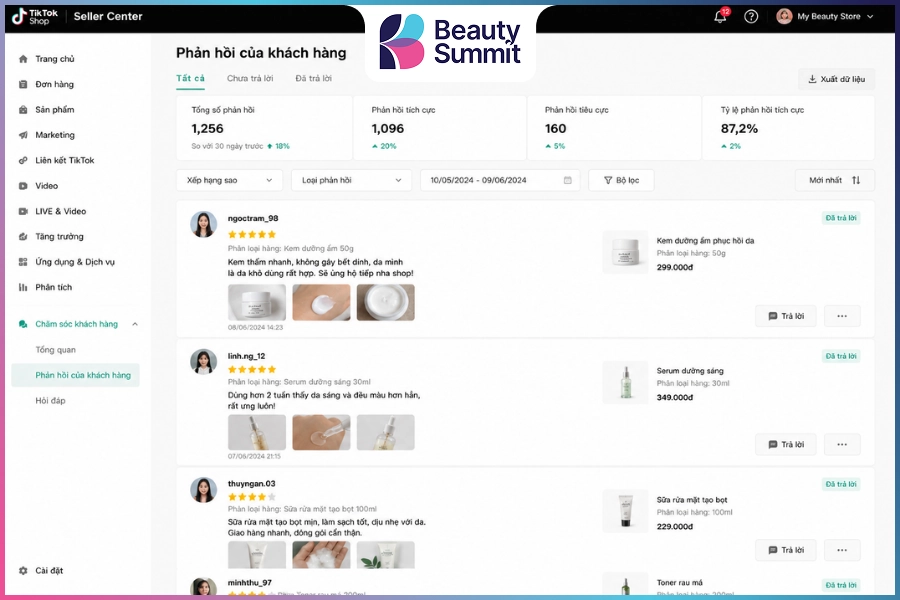Open the notifications bell
The height and width of the screenshot is (600, 900).
click(x=720, y=16)
